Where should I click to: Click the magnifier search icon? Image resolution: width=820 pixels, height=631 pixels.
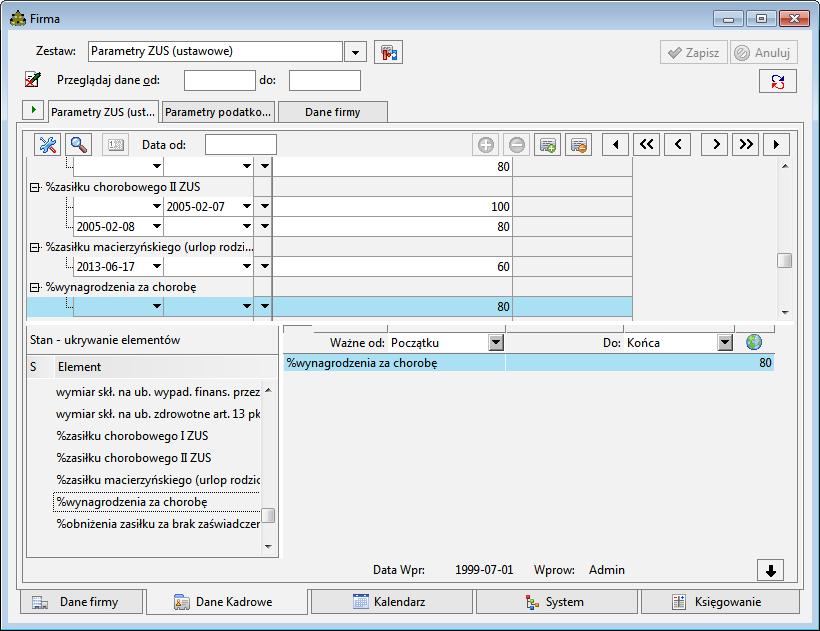click(78, 145)
